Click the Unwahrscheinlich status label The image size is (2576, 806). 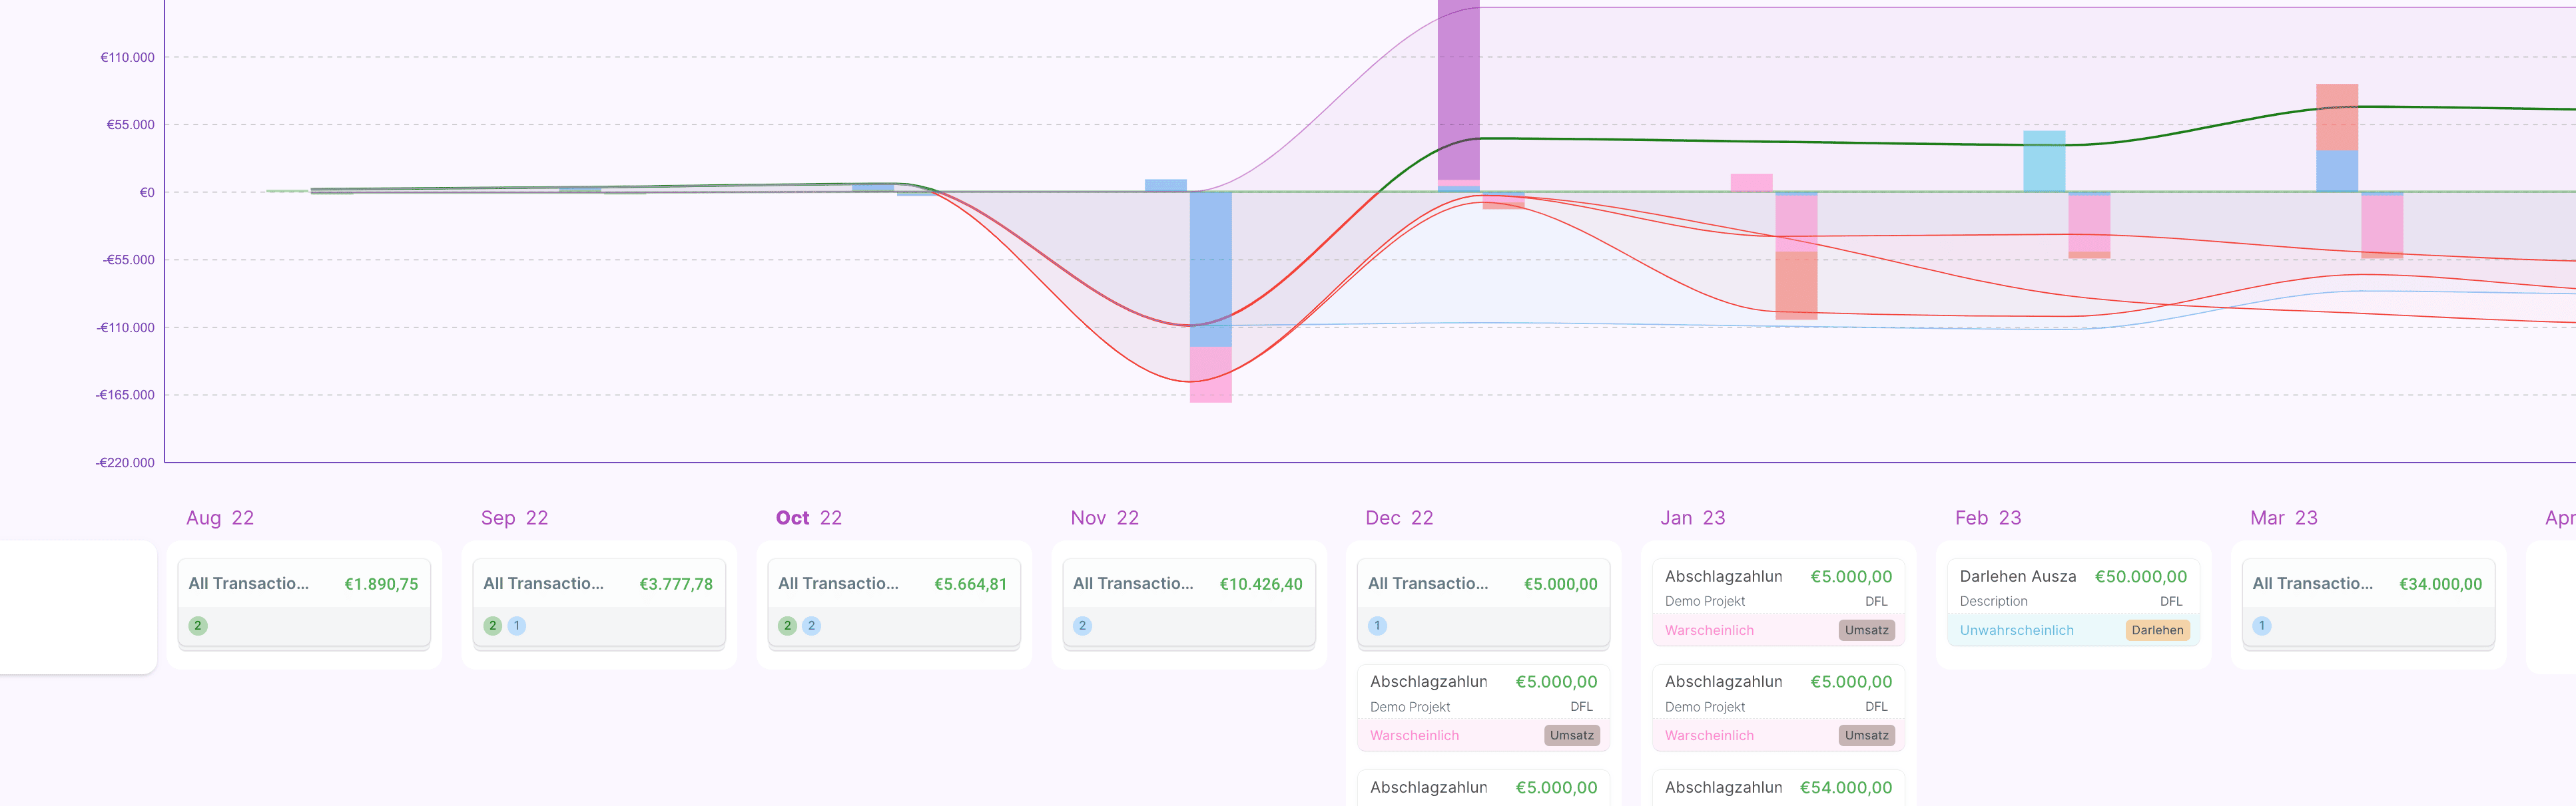pos(2016,630)
